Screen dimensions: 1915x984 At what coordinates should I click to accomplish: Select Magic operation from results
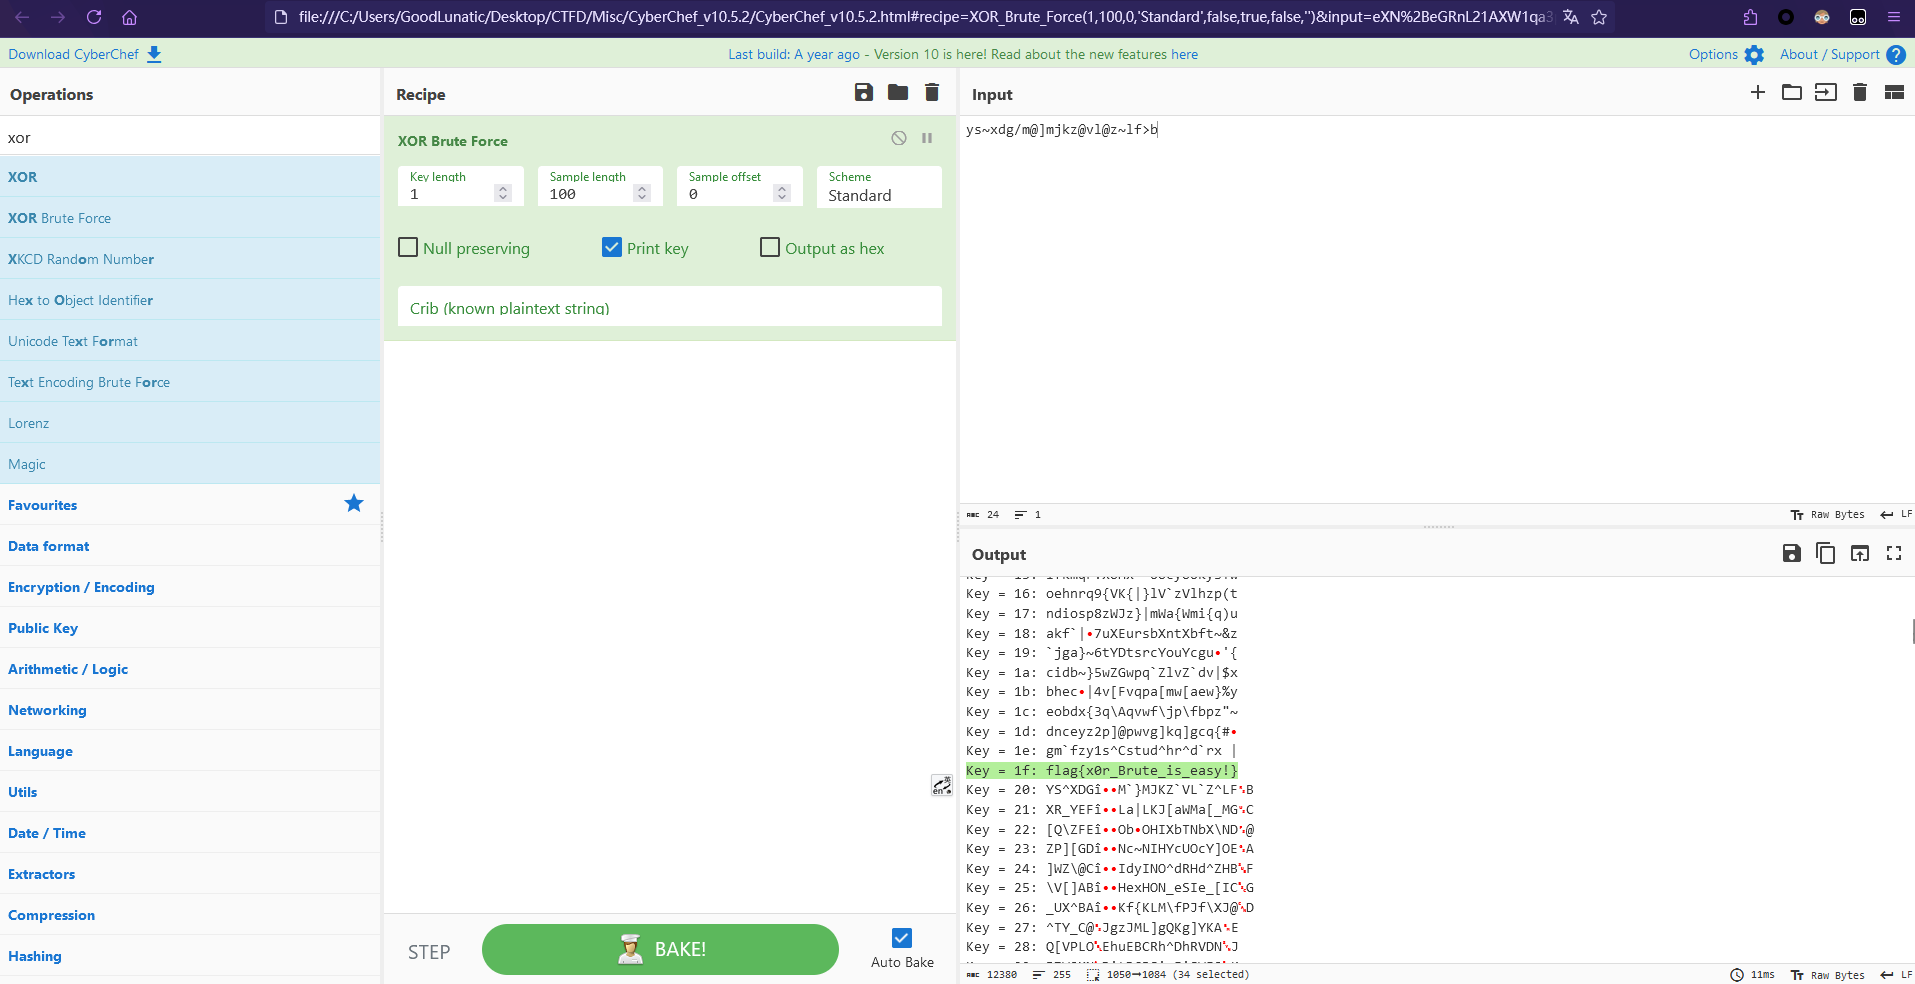(190, 464)
